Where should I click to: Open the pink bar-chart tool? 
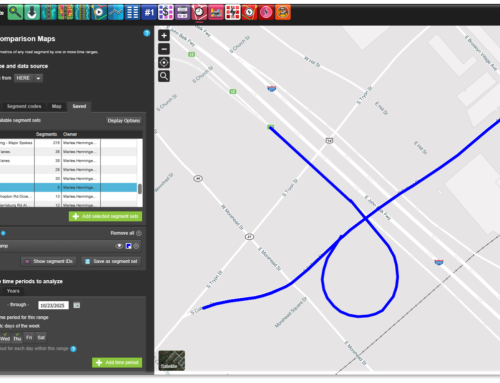216,13
